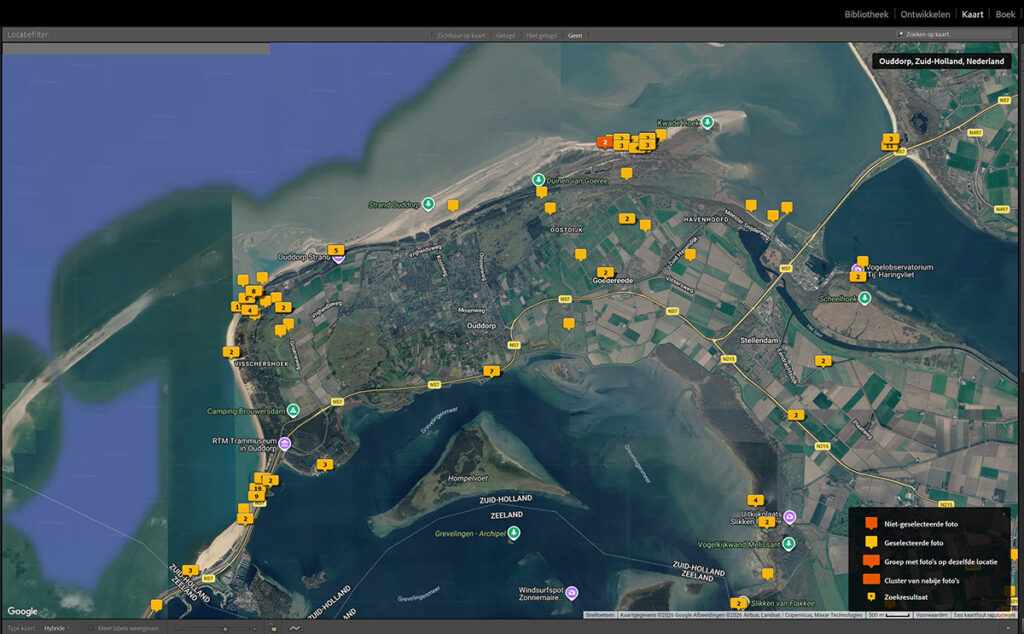Click the Vogelobservatorium Tij purple camera pin

[x=857, y=269]
